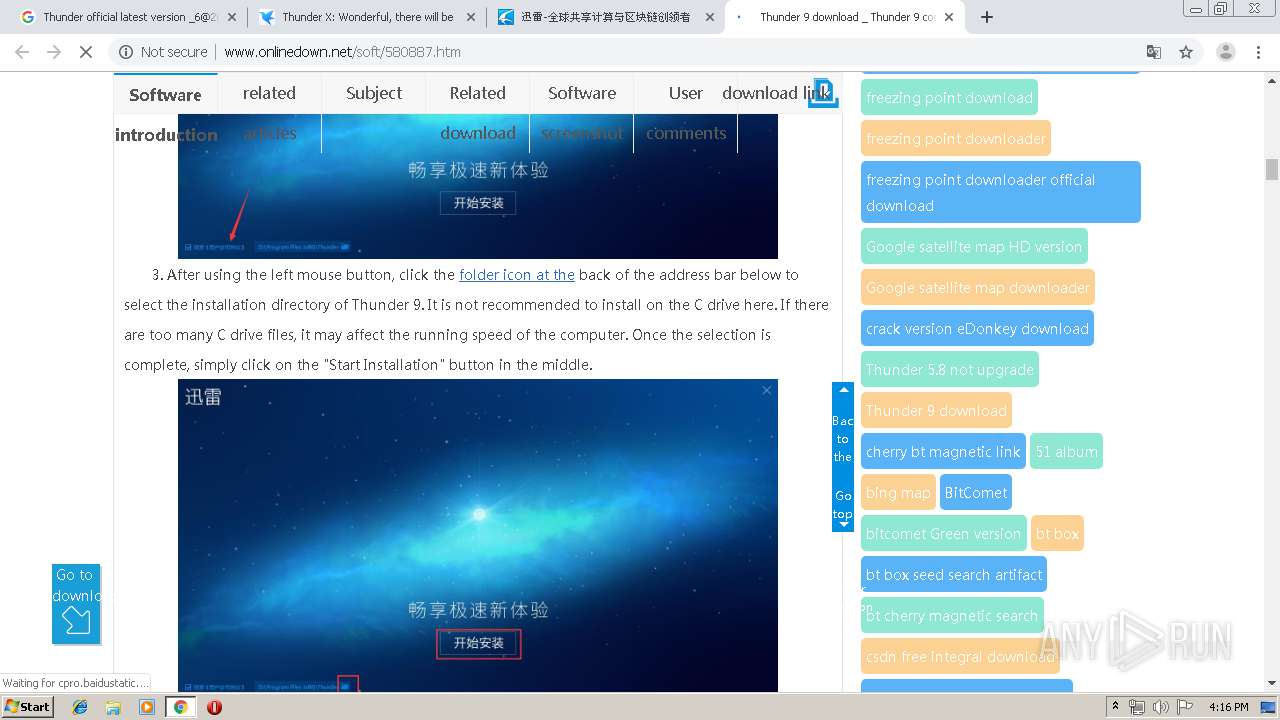The image size is (1280, 720).
Task: Click the red Opera-style taskbar icon
Action: (x=214, y=707)
